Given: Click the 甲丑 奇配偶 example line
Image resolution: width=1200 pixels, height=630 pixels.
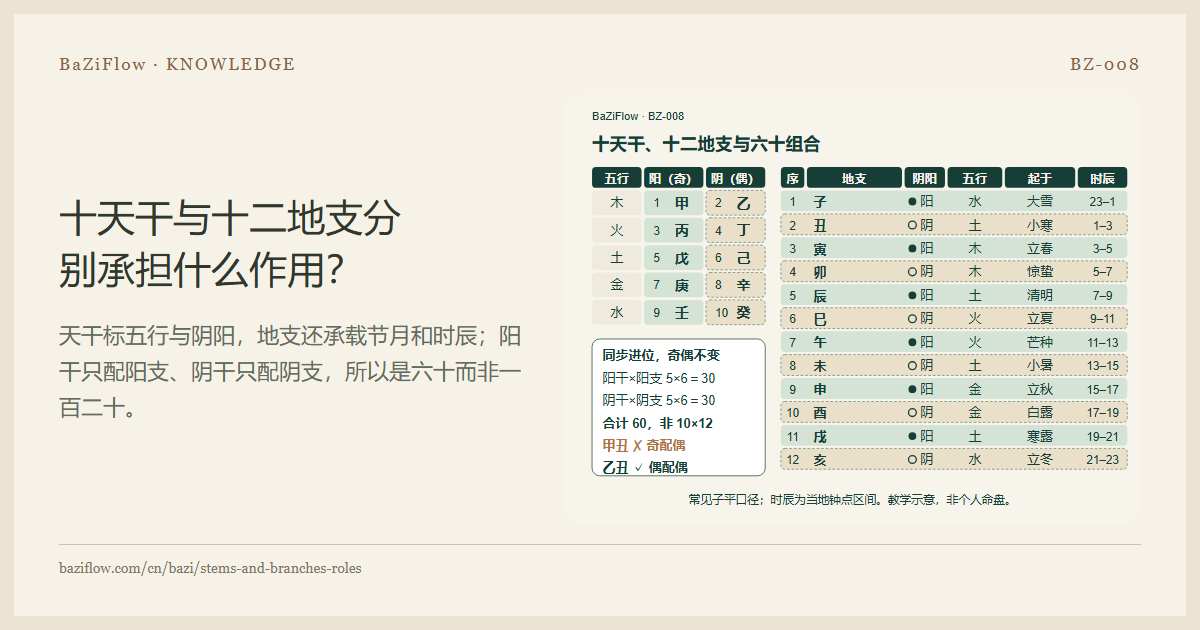Looking at the screenshot, I should pos(643,445).
